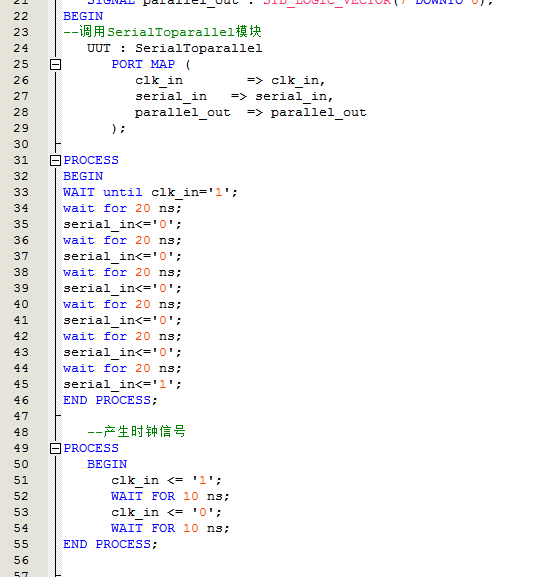Click 'WAIT FOR 10 ns;' on line 54
Image resolution: width=545 pixels, height=577 pixels.
[x=170, y=528]
